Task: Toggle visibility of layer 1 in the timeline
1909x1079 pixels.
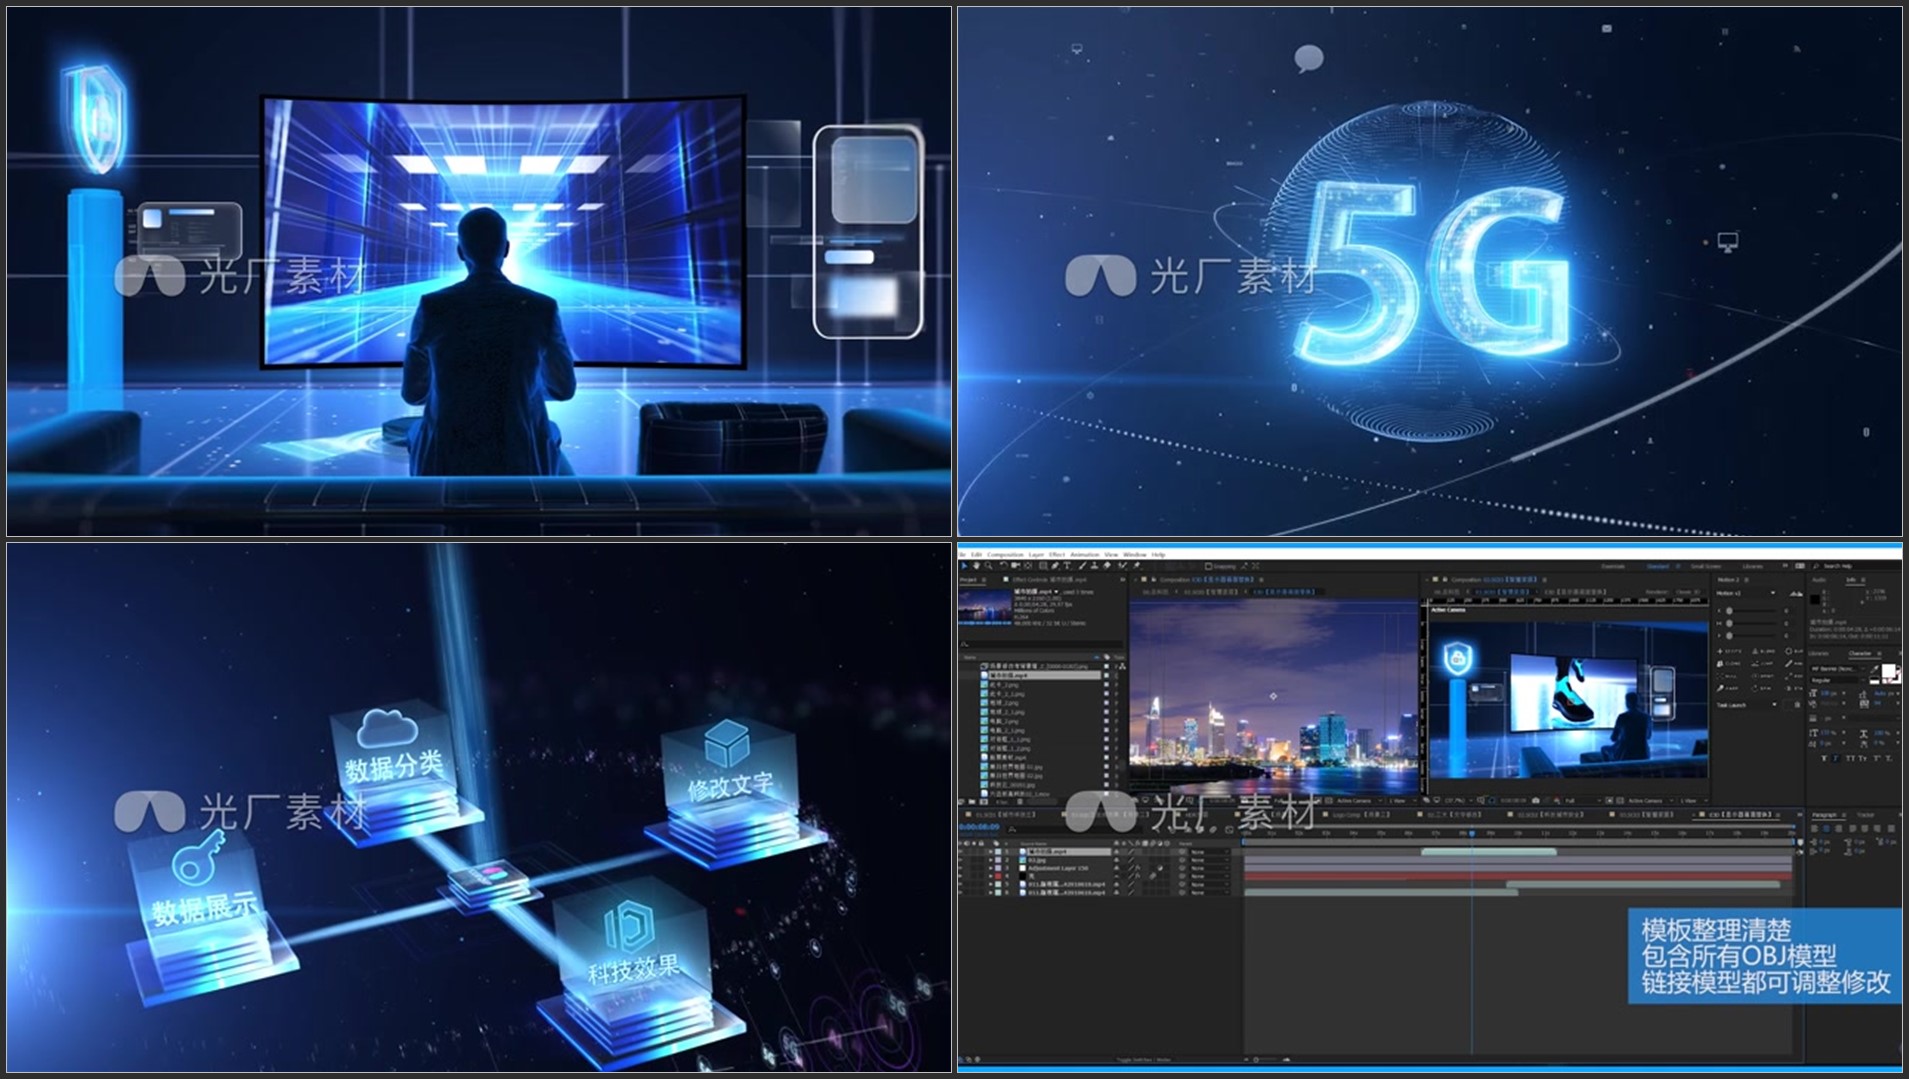Action: click(962, 852)
